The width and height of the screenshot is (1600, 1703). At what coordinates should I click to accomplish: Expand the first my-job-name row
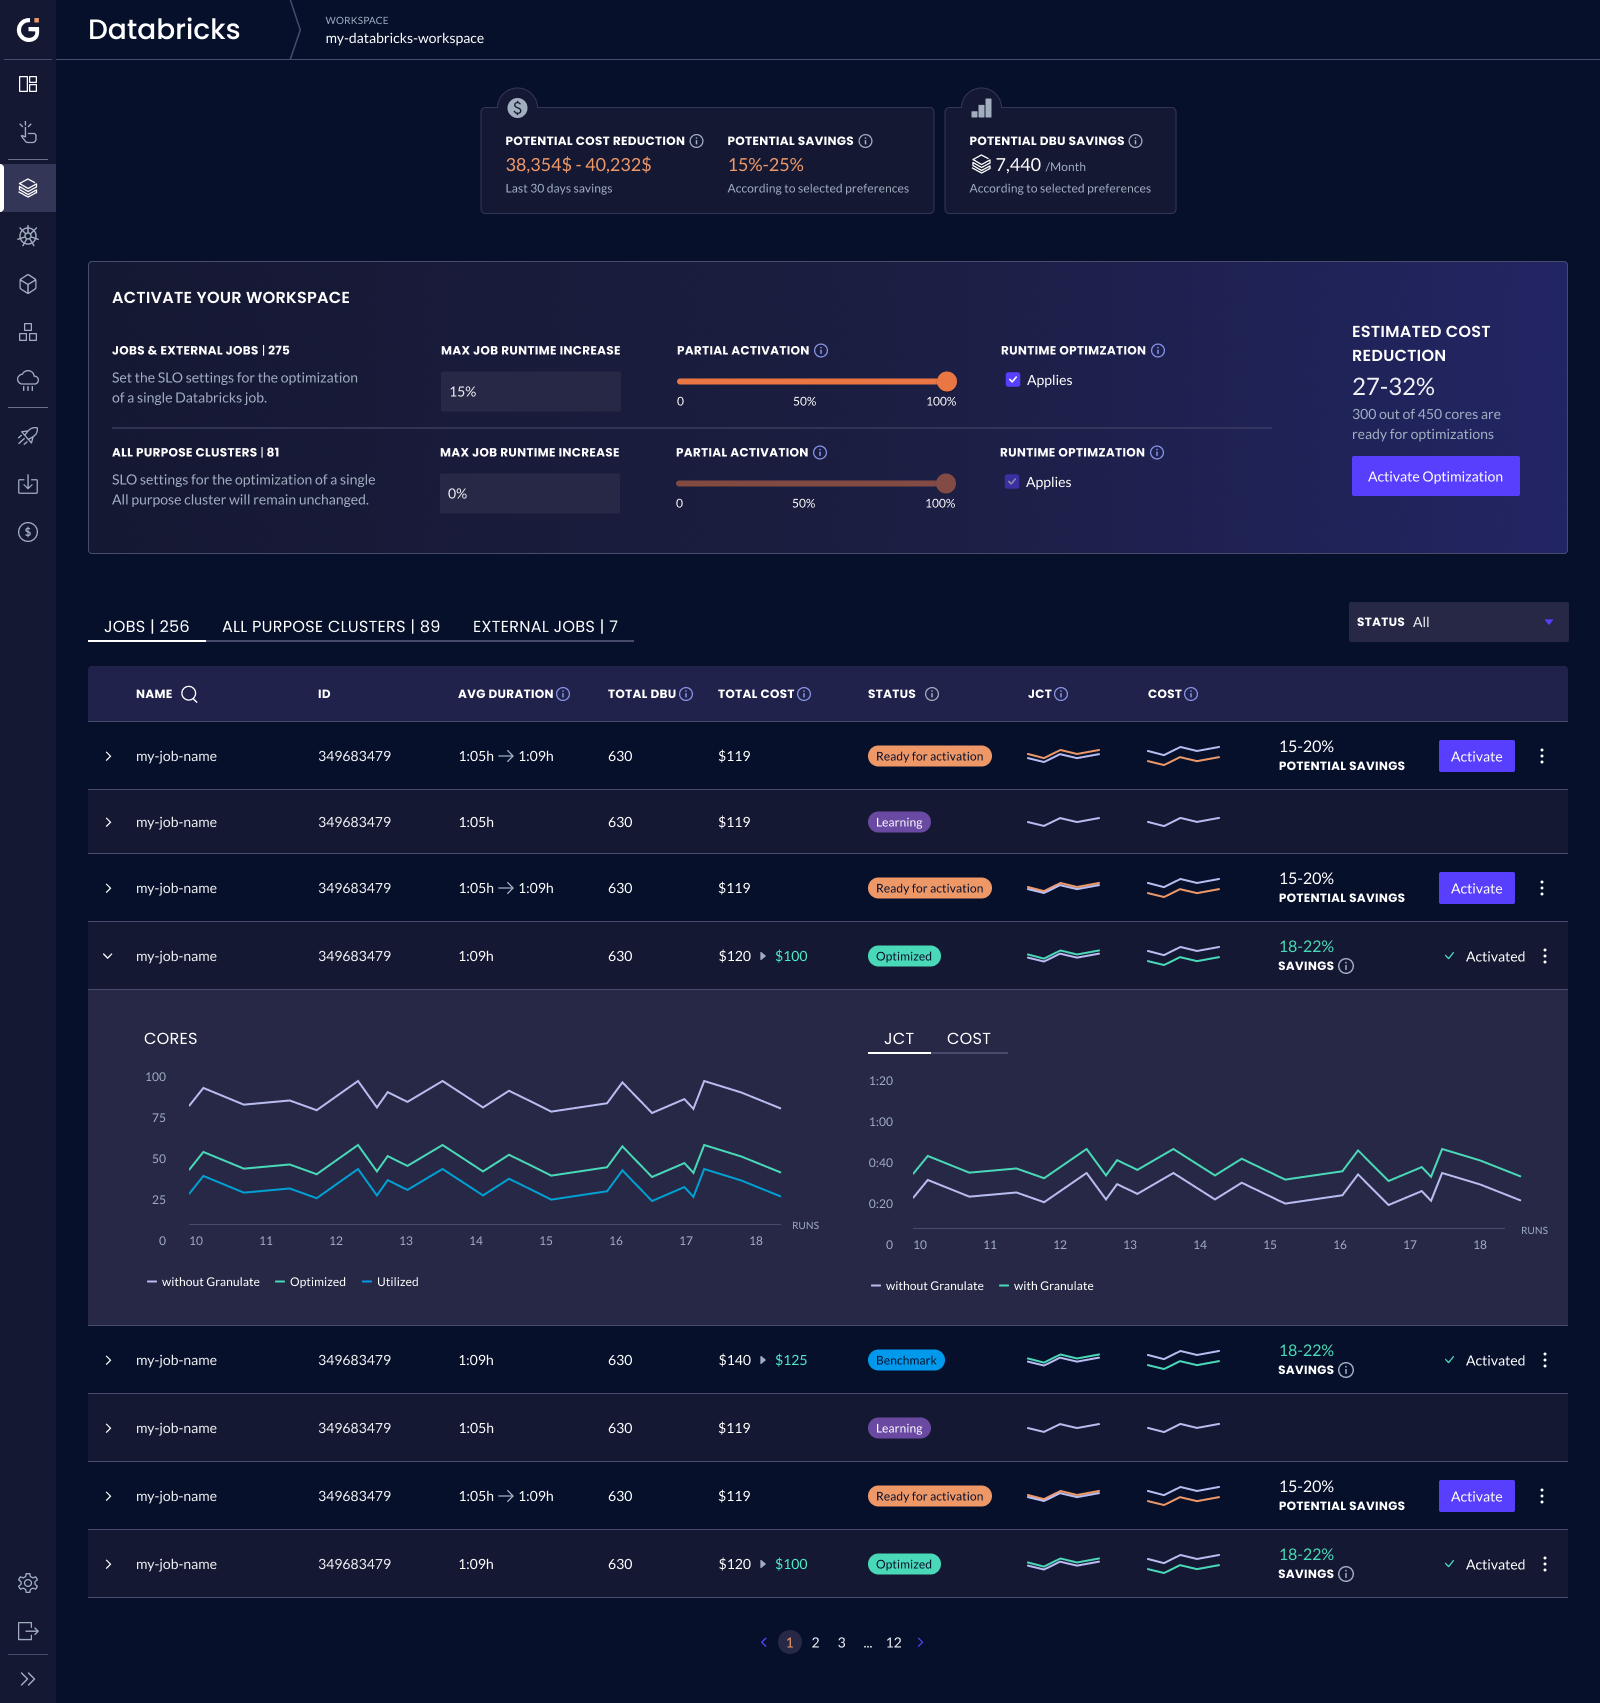(x=108, y=756)
